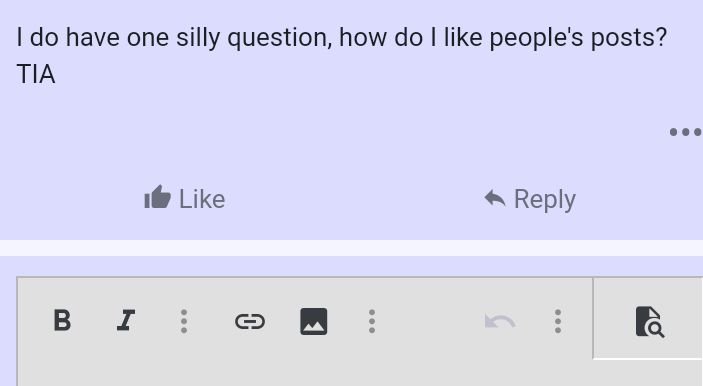Click the 'TIA' text line
Image resolution: width=703 pixels, height=386 pixels.
[x=36, y=74]
